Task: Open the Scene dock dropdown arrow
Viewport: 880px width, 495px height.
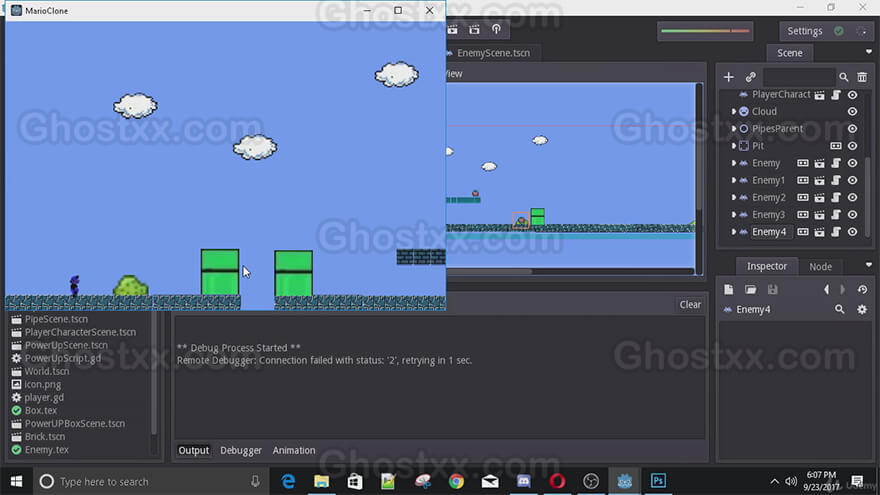Action: [x=869, y=52]
